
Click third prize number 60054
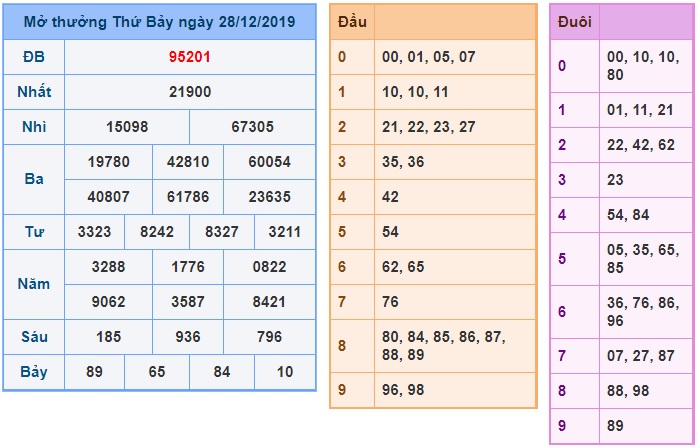(269, 162)
